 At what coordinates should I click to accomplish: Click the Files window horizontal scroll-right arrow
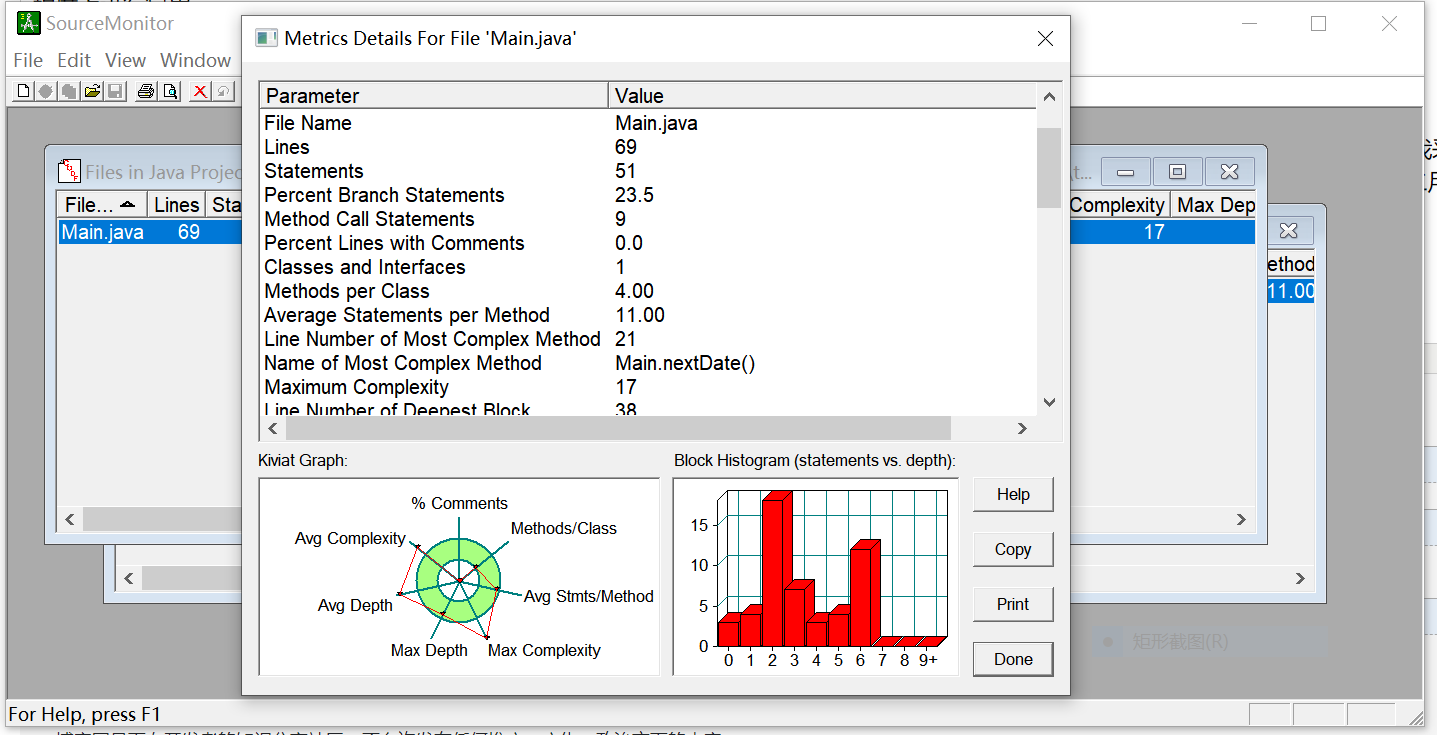[1241, 520]
